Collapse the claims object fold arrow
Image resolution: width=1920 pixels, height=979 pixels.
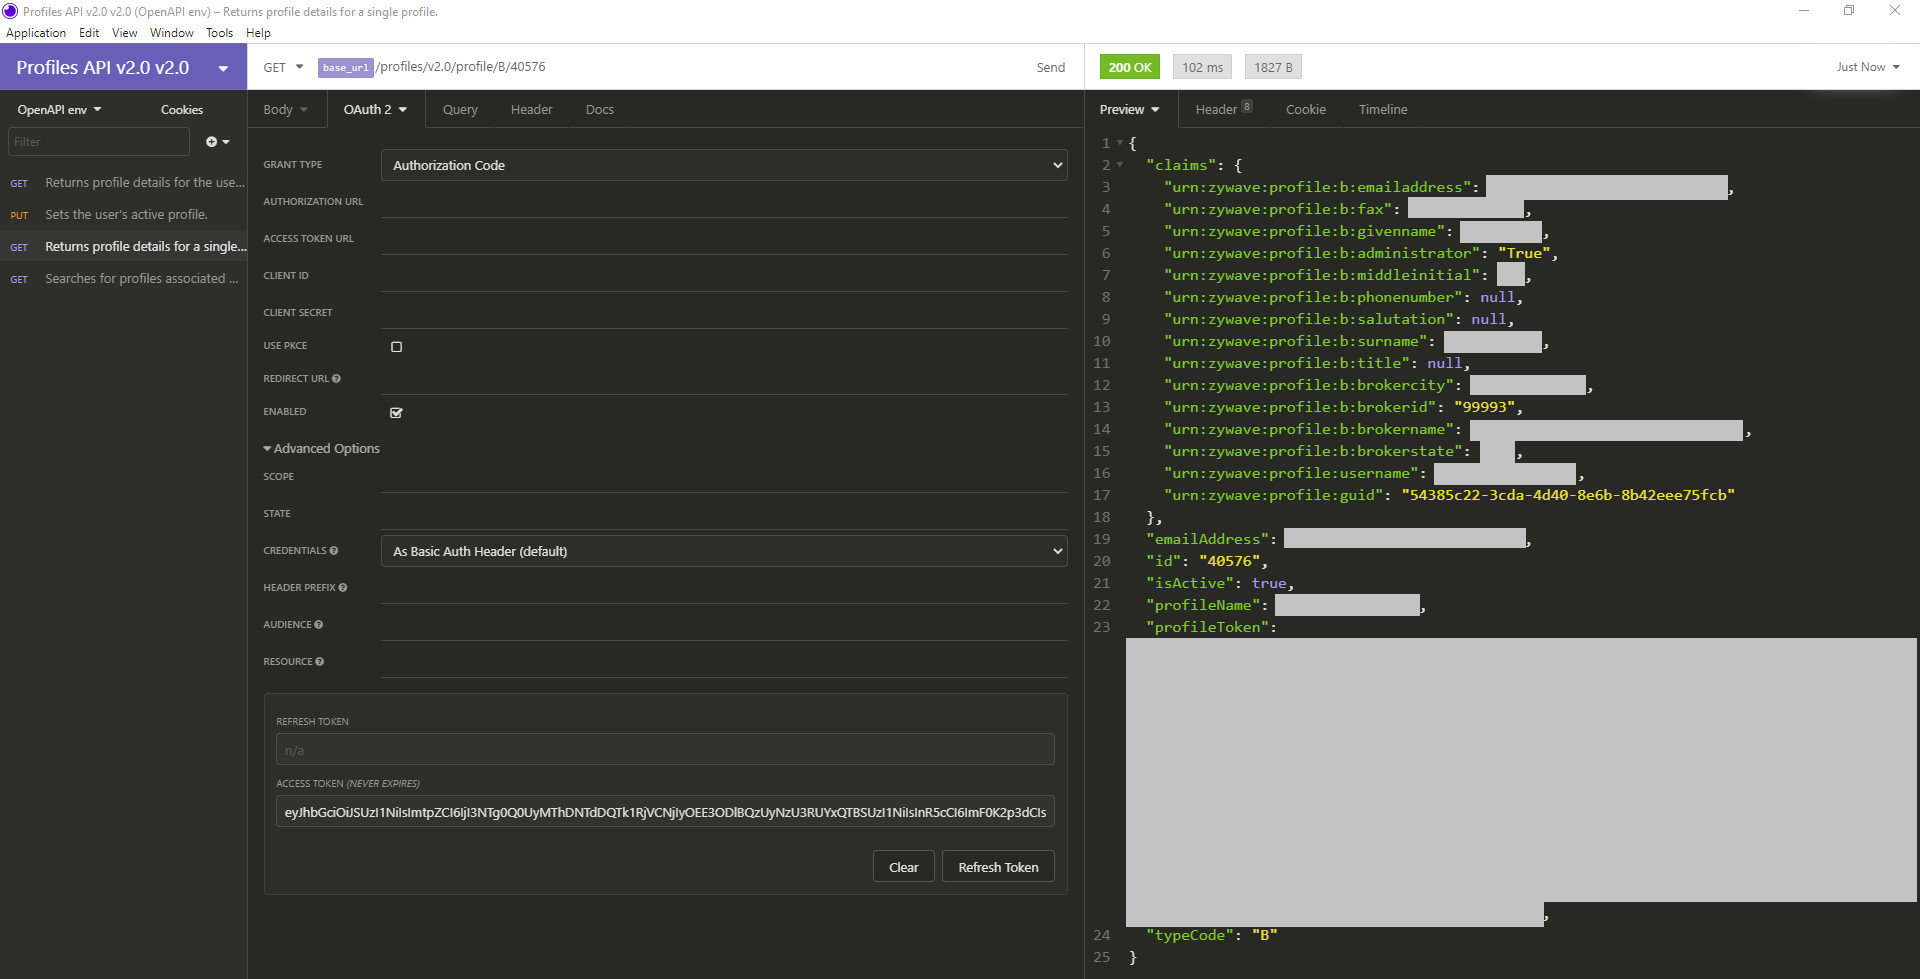click(1120, 165)
